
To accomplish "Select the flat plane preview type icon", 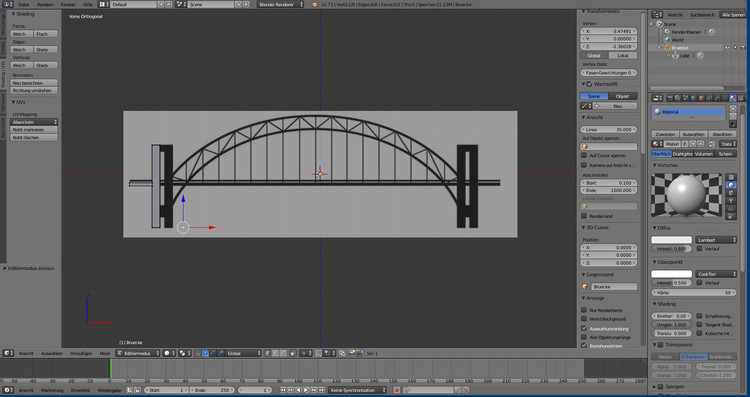I will pos(731,177).
